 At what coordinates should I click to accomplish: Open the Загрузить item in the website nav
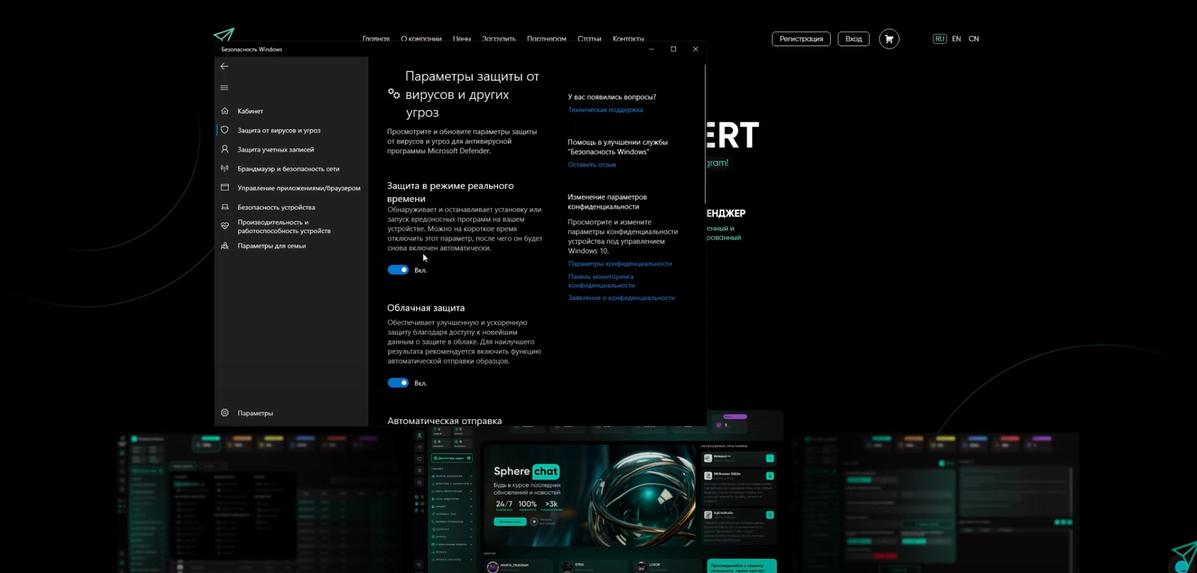click(499, 39)
